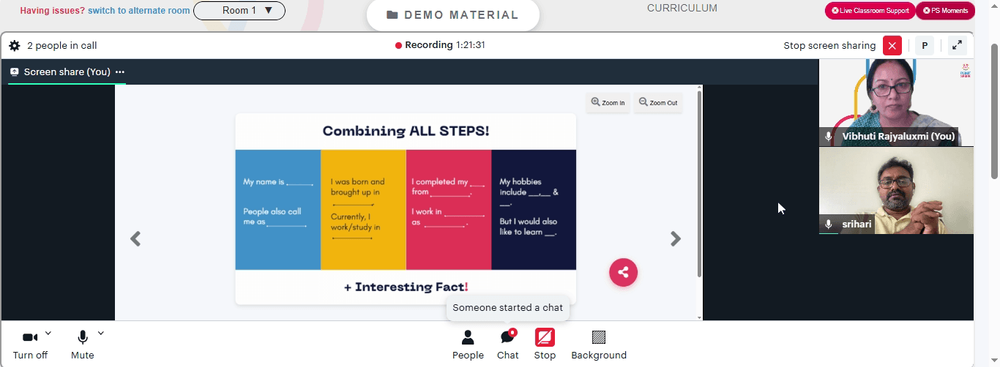Mute the microphone
Viewport: 1000px width, 367px height.
[x=82, y=345]
